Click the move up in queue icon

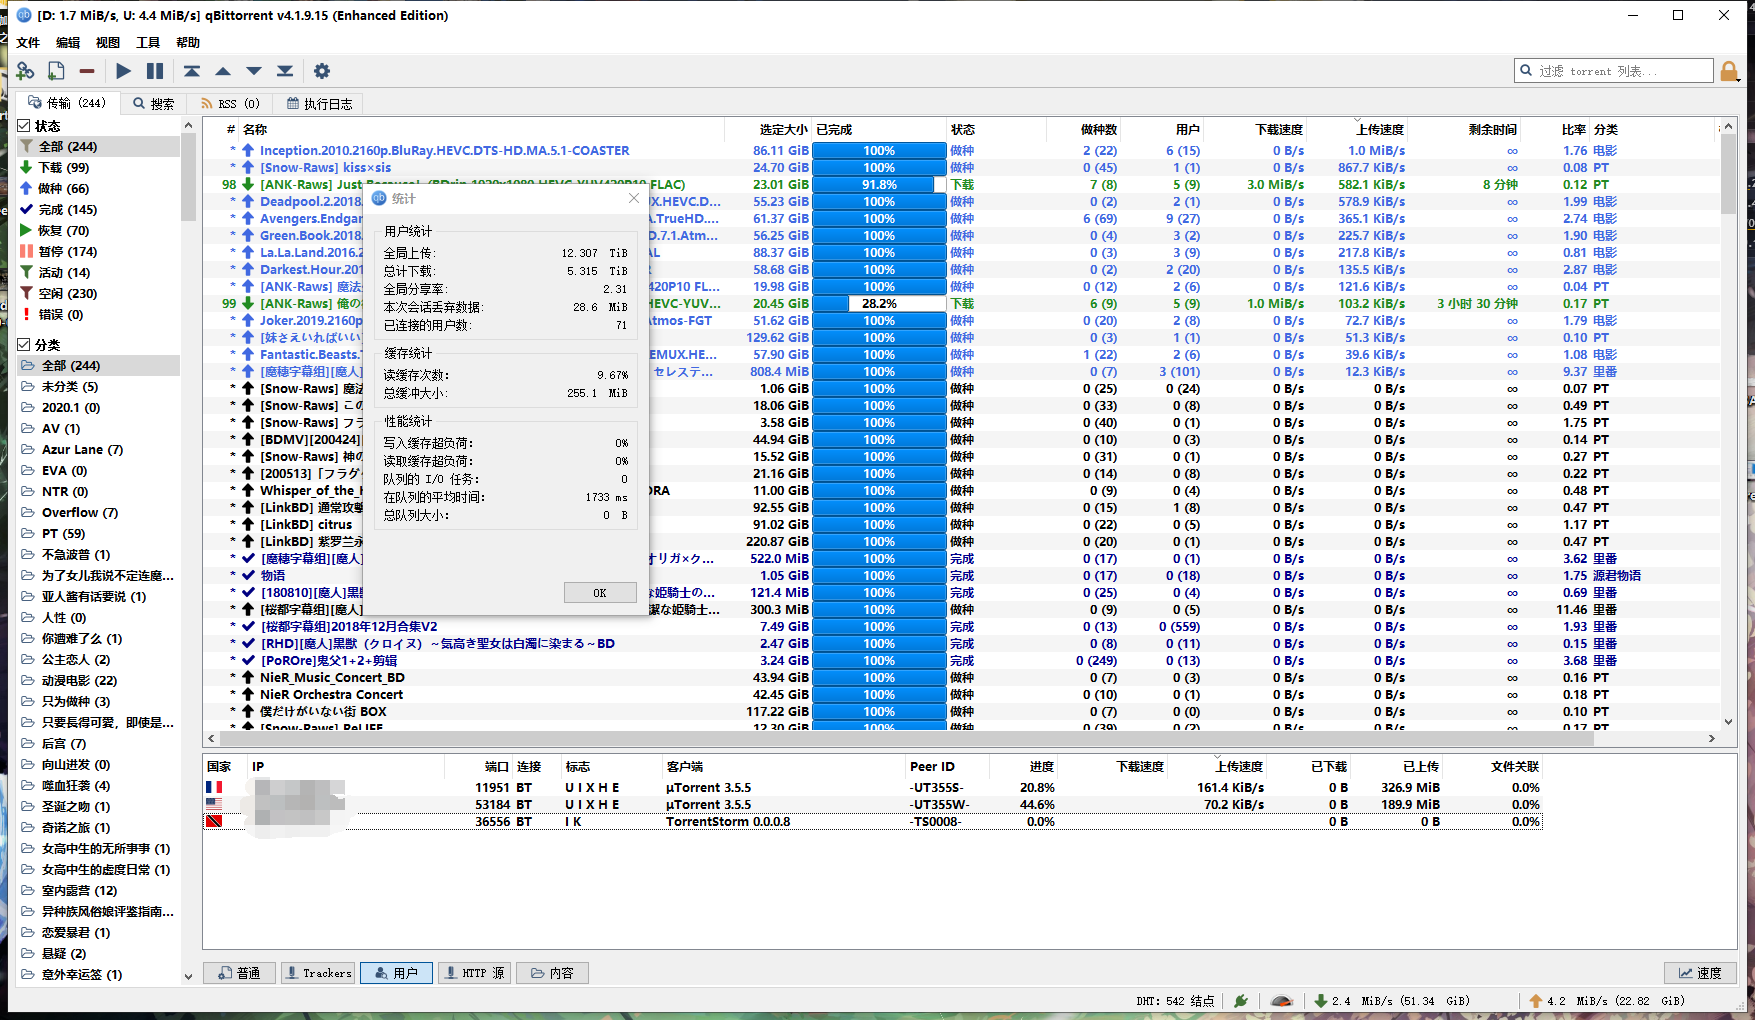223,71
